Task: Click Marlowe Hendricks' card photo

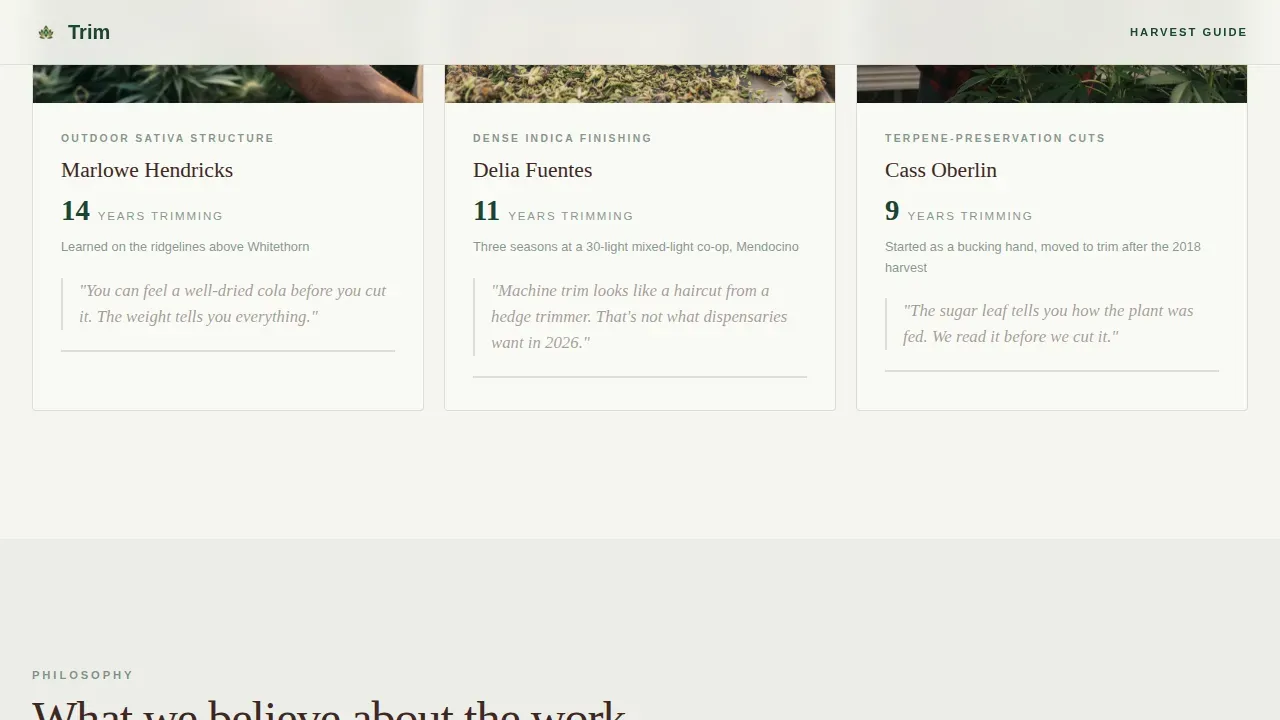Action: [x=228, y=84]
